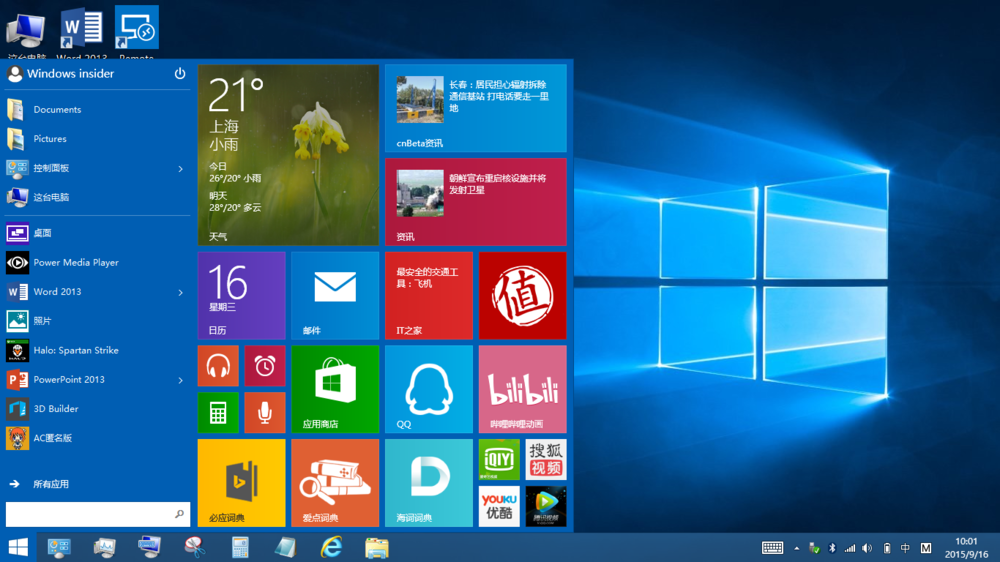Open the bilibili 哔哩哔哩动画 tile
Viewport: 1000px width, 562px height.
522,389
